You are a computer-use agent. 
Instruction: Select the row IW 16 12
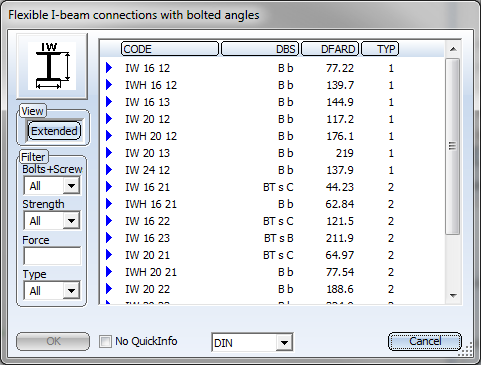[273, 68]
